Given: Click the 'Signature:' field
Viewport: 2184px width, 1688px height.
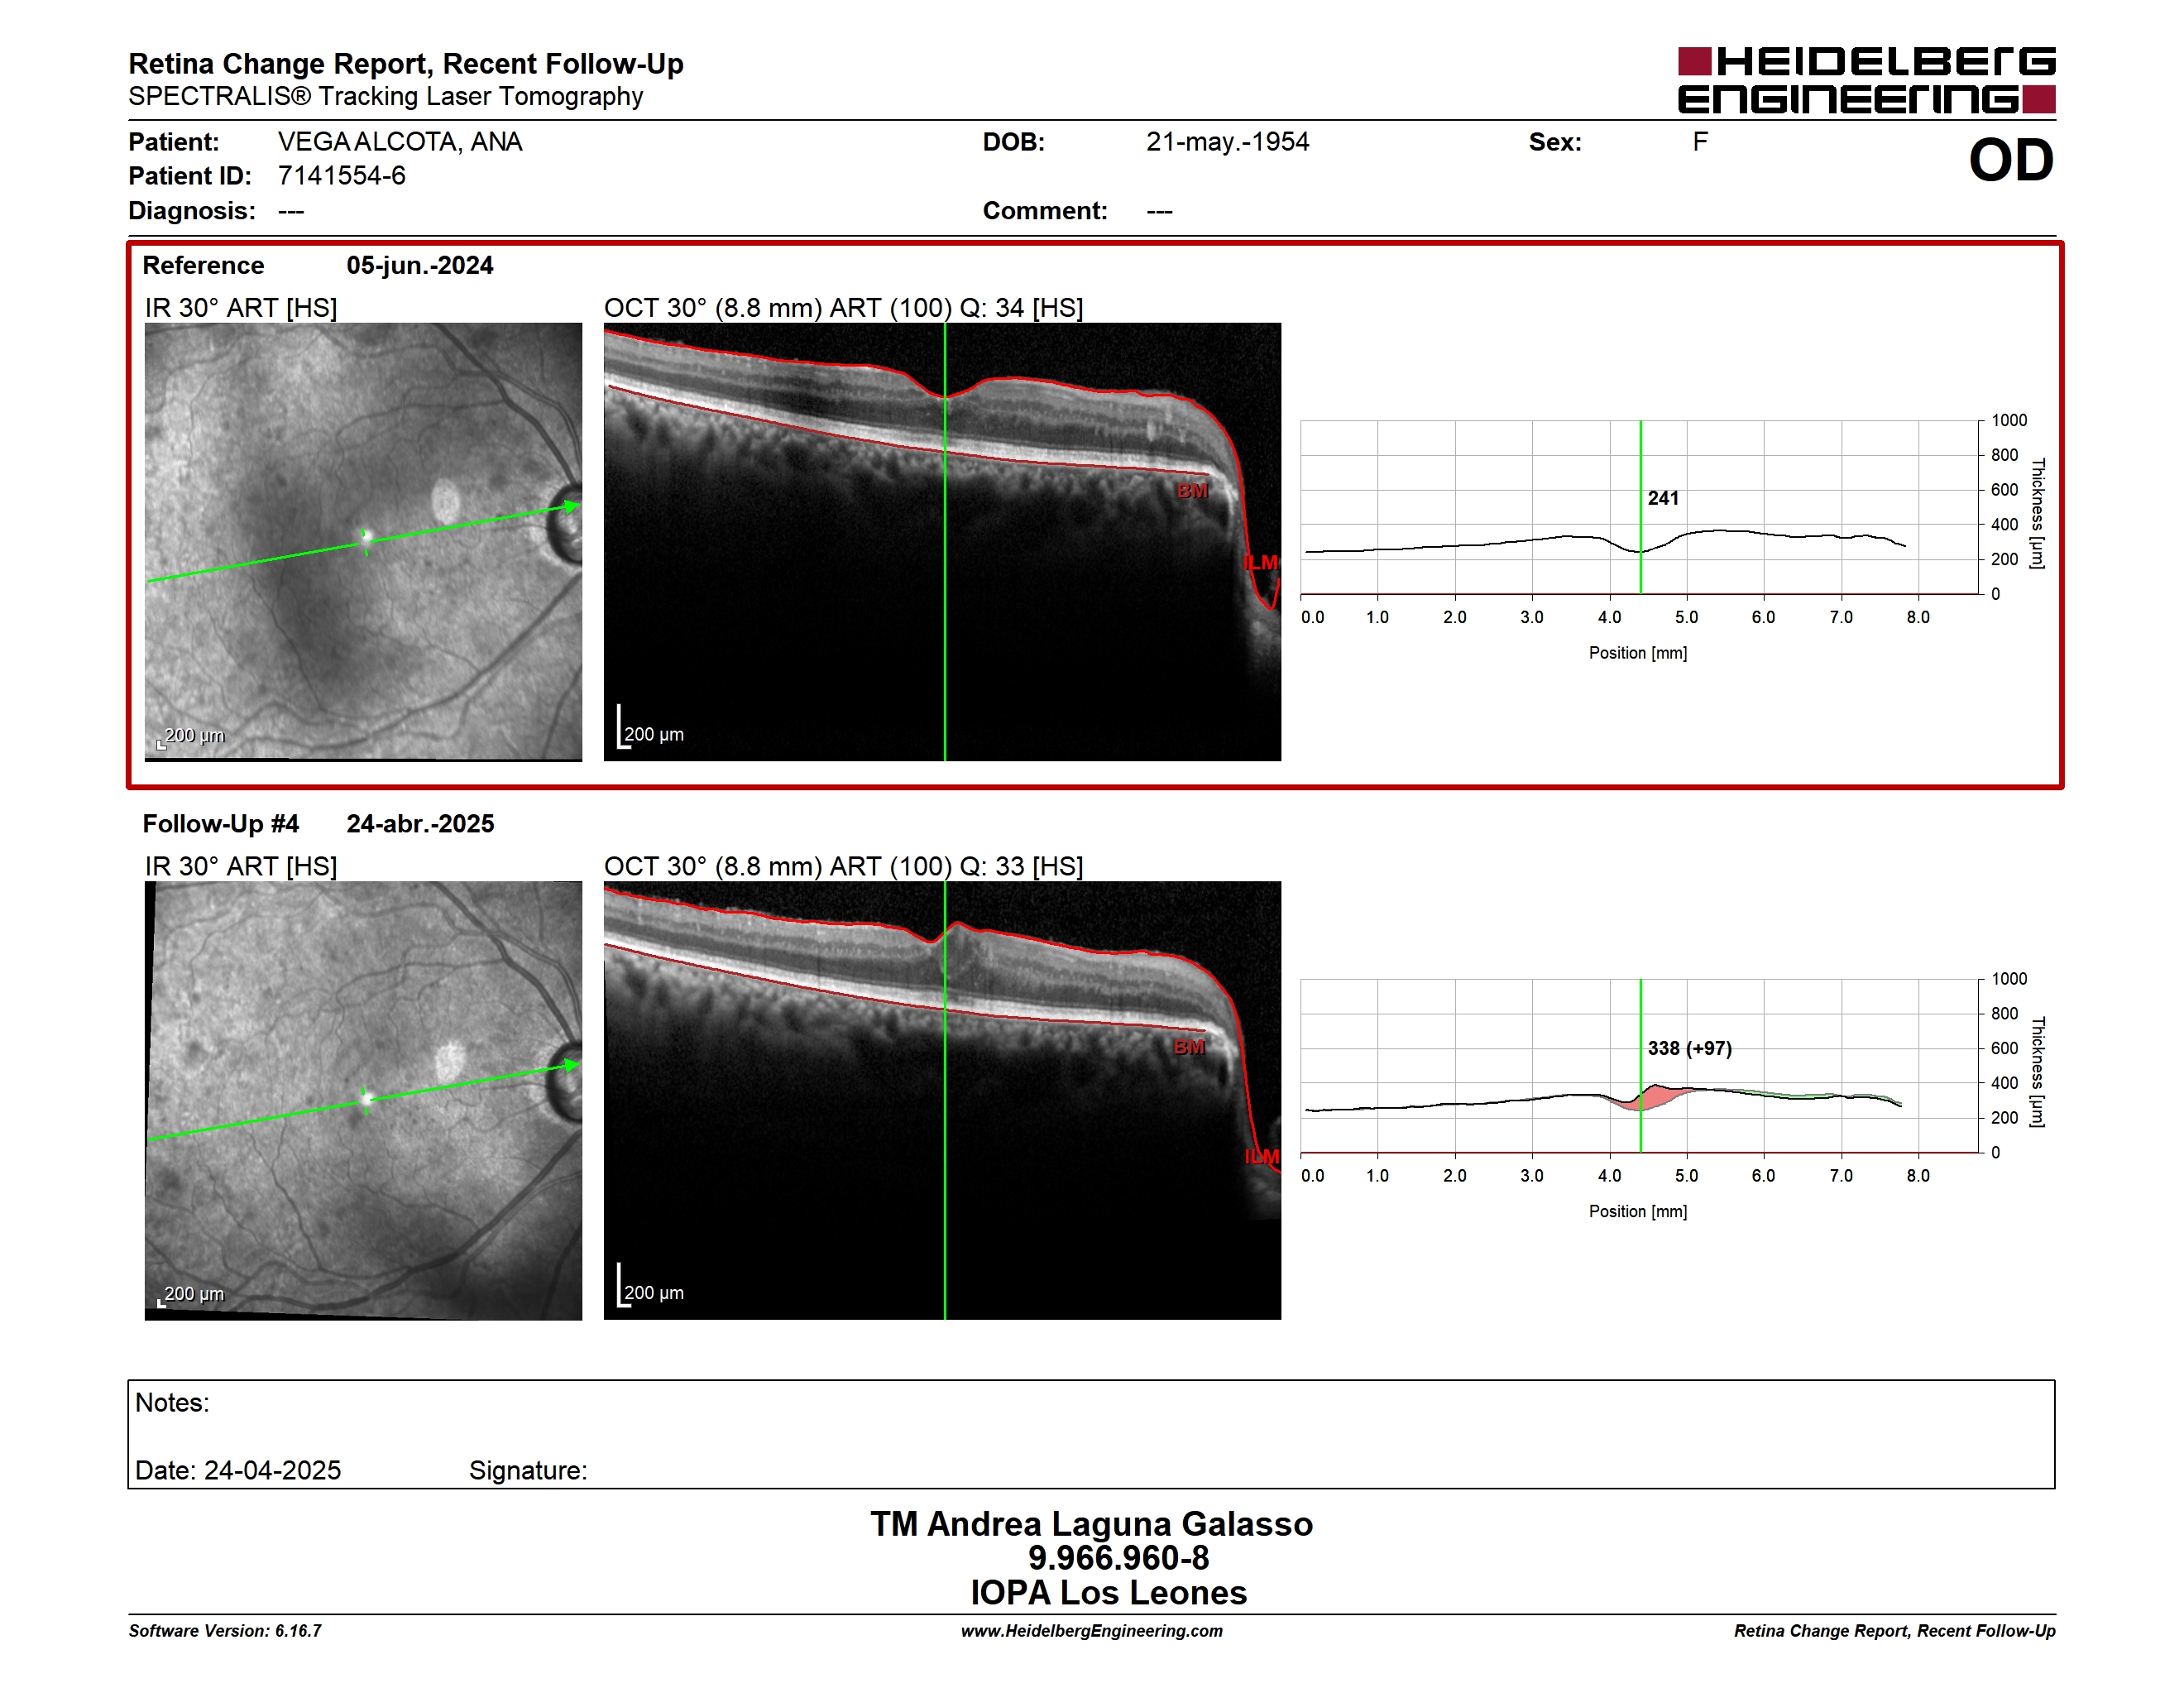Looking at the screenshot, I should coord(528,1471).
